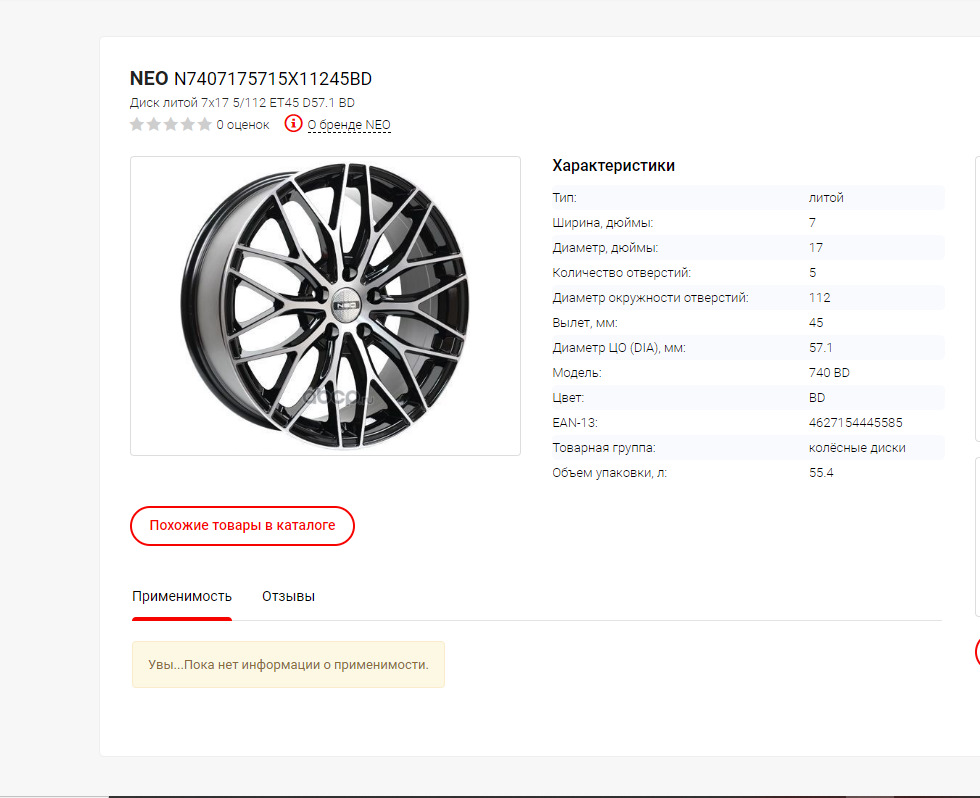The width and height of the screenshot is (980, 798).
Task: Open the 'О бренде NEO' link
Action: coord(349,124)
